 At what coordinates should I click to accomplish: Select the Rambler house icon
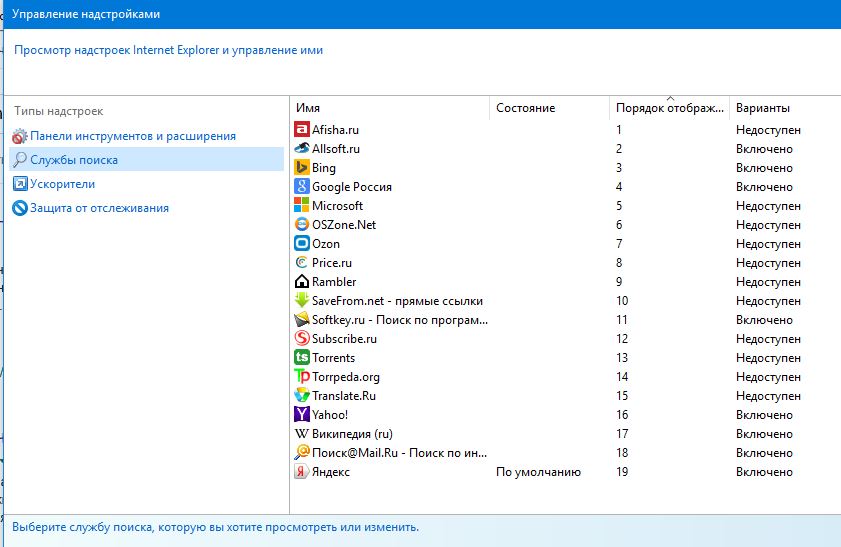(302, 282)
